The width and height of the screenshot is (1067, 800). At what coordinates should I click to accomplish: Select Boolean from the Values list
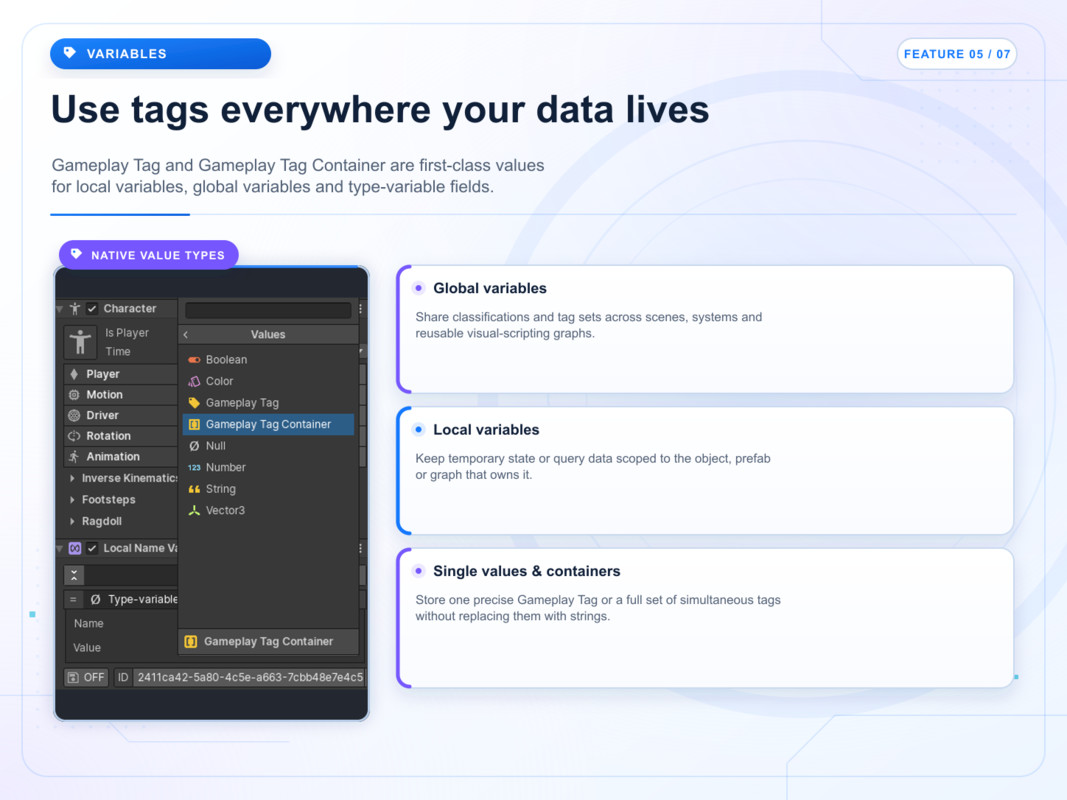coord(268,360)
